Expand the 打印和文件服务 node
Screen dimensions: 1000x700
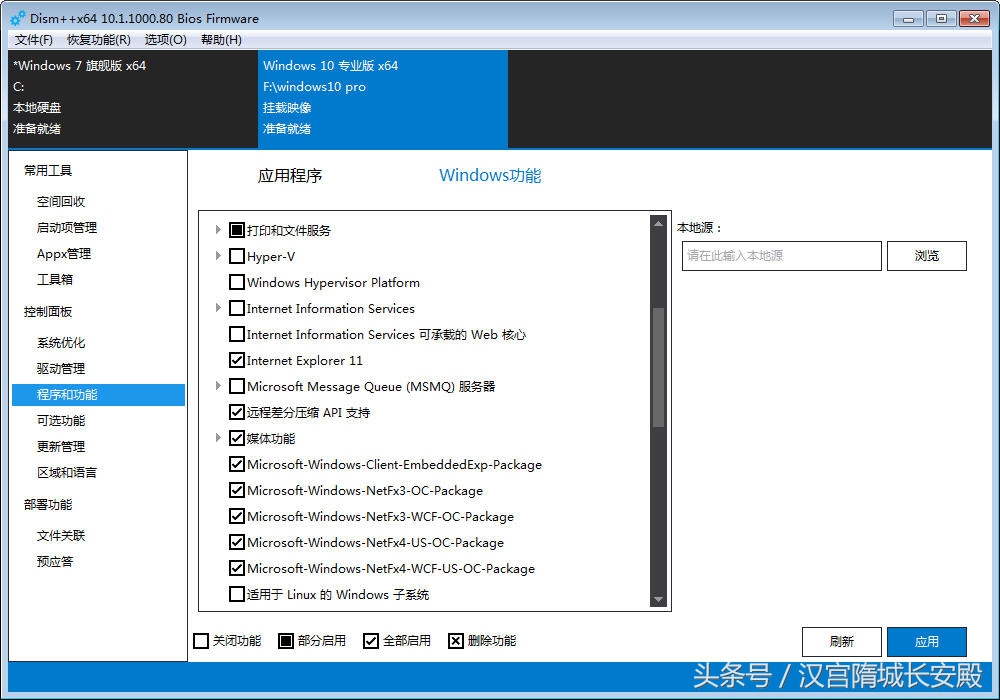[x=217, y=230]
